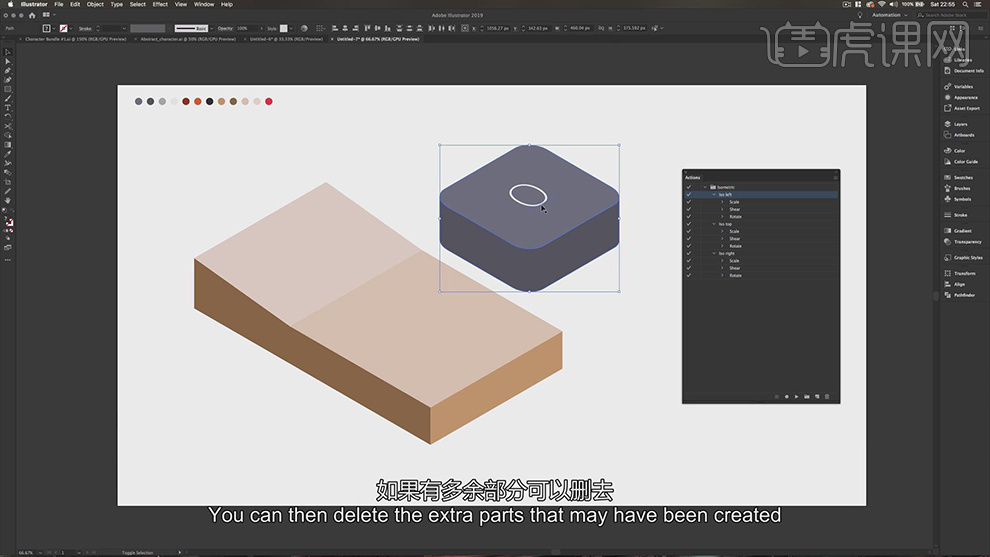
Task: Select the Direct Selection tool
Action: [8, 61]
